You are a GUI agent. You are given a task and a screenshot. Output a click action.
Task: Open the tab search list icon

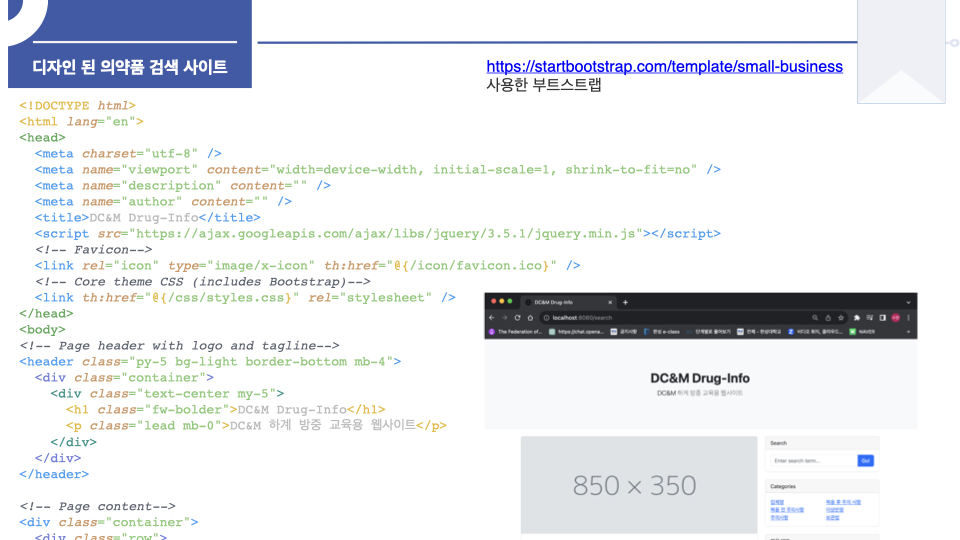pyautogui.click(x=869, y=318)
